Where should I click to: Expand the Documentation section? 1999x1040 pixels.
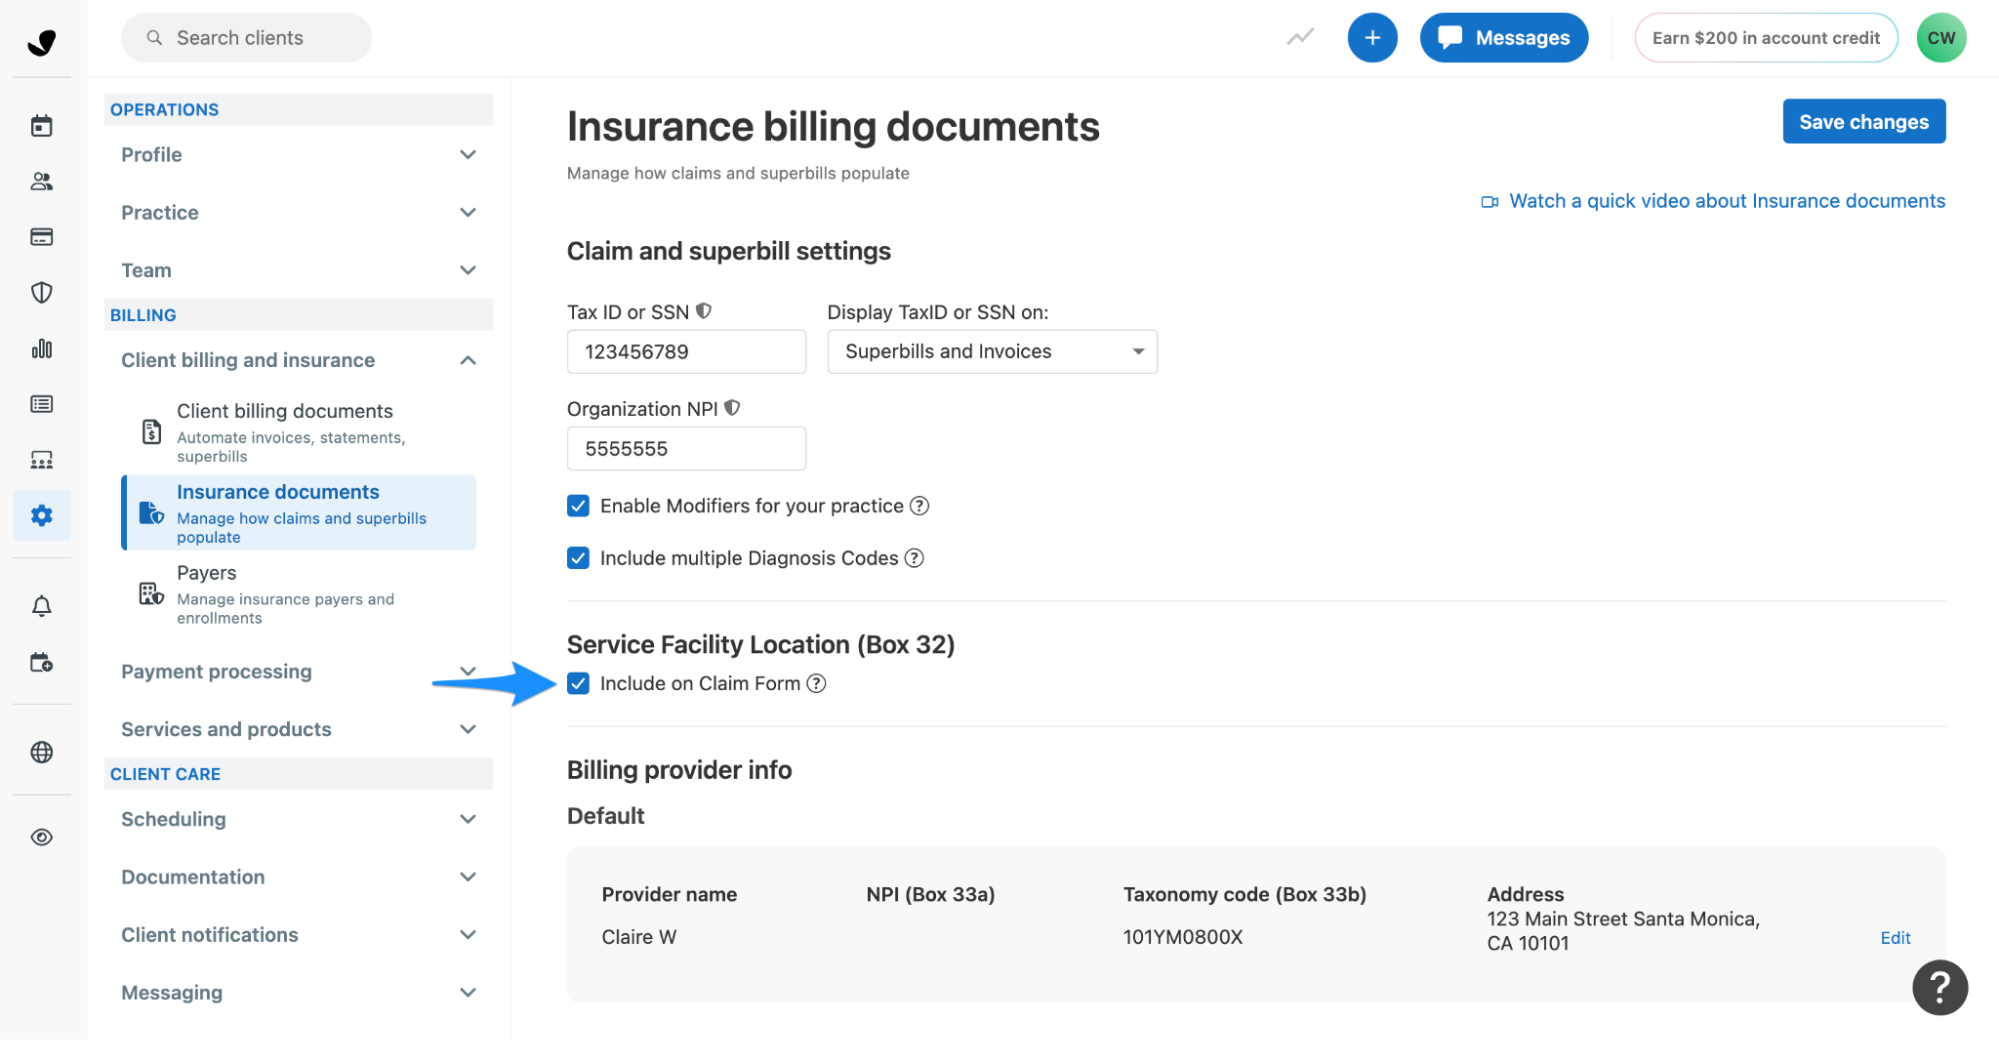point(298,877)
